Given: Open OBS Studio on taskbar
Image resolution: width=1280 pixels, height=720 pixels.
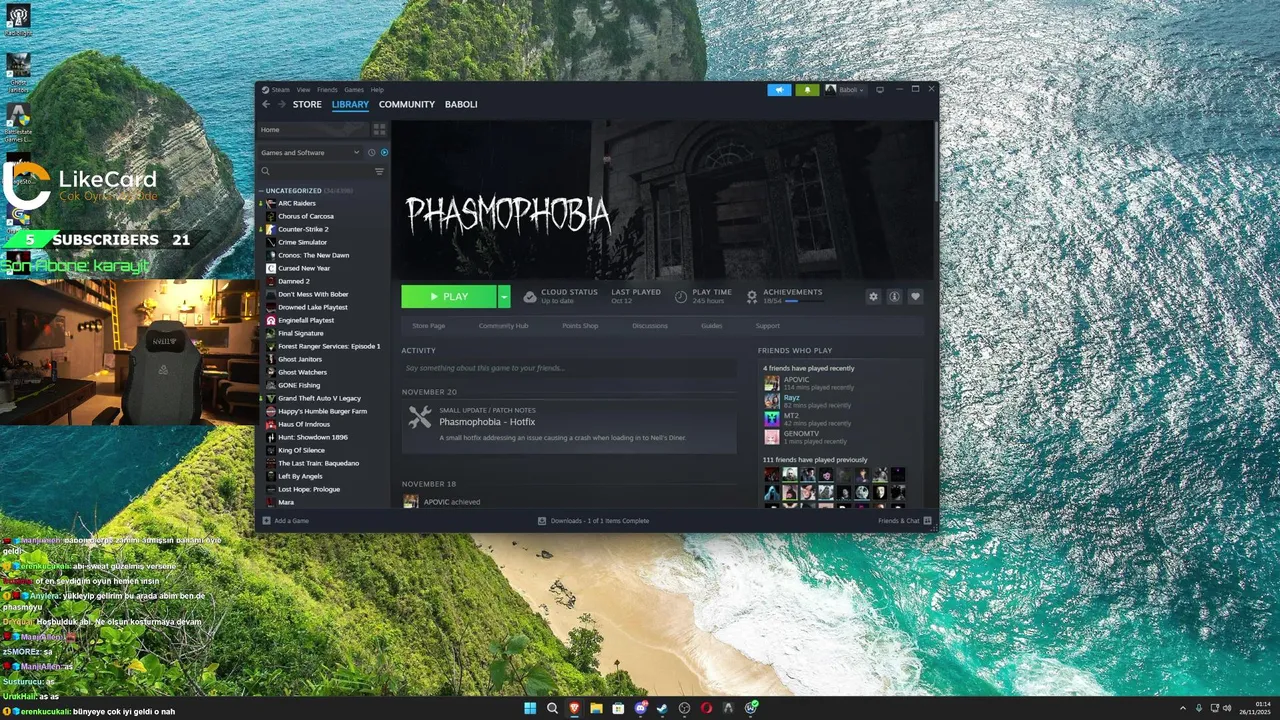Looking at the screenshot, I should 684,708.
